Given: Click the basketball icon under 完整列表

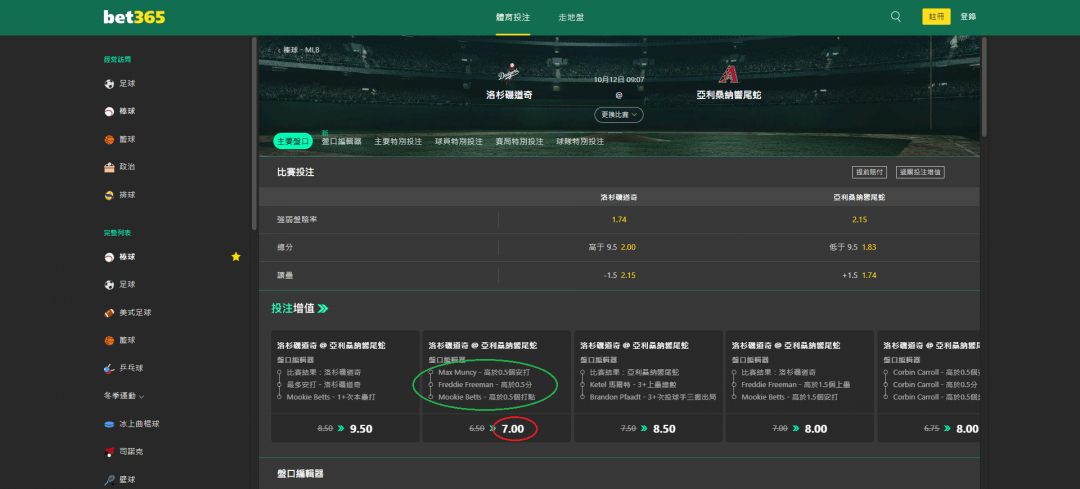Looking at the screenshot, I should click(109, 340).
